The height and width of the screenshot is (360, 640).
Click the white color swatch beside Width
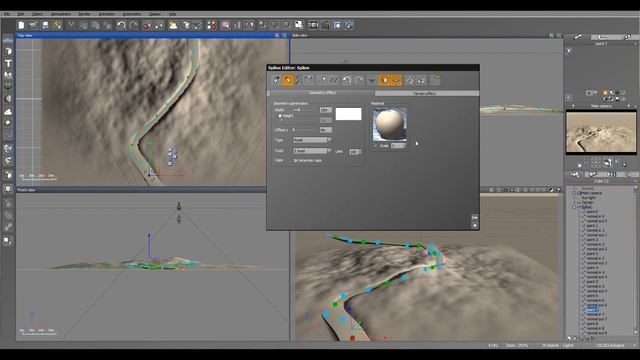pyautogui.click(x=348, y=114)
